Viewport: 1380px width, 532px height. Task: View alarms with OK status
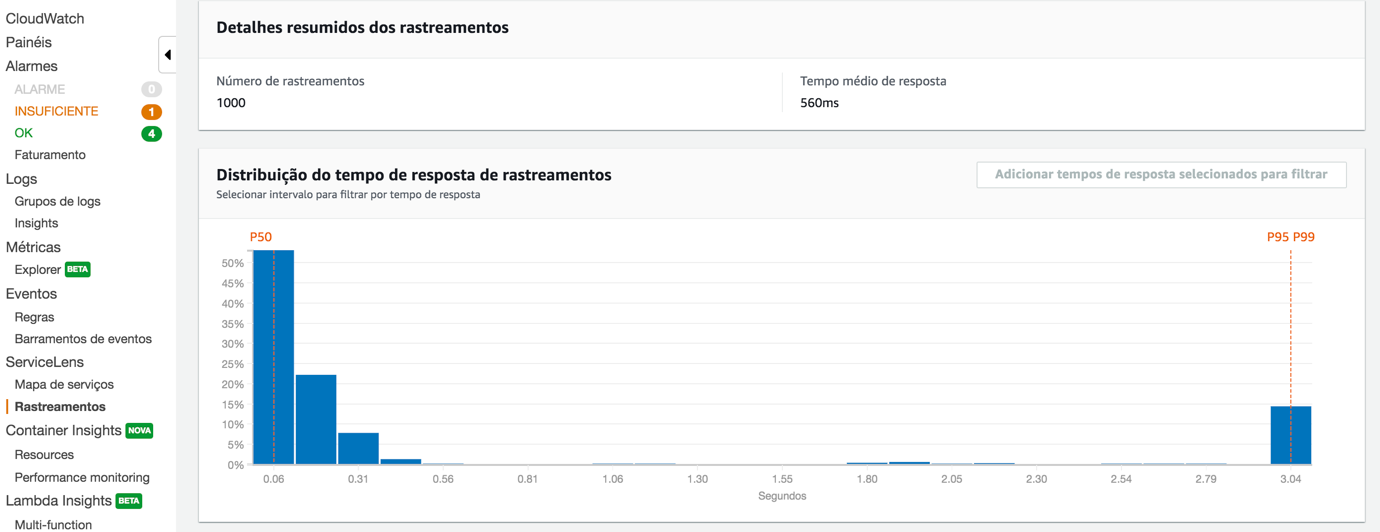[24, 133]
